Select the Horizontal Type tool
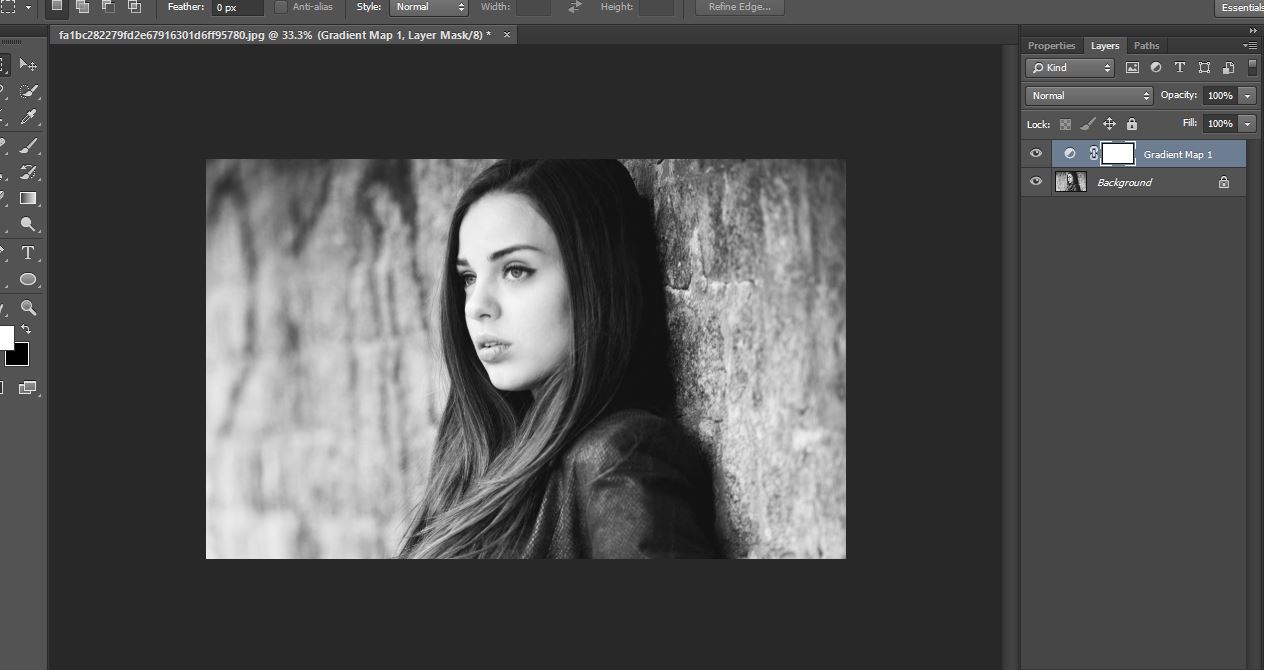 [28, 252]
